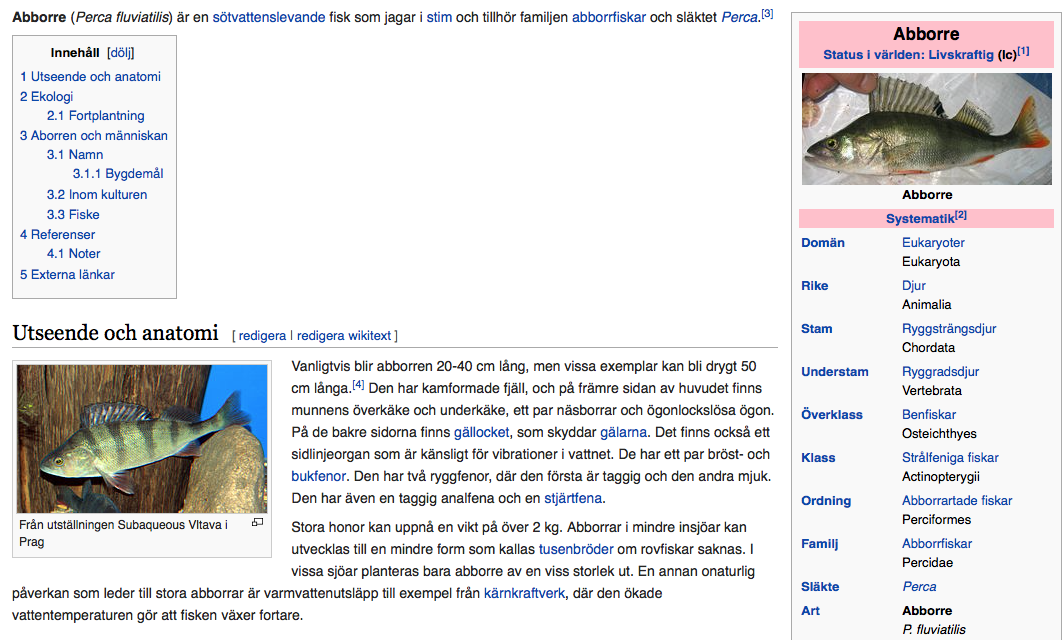Click redigera wikitext link

[x=344, y=336]
